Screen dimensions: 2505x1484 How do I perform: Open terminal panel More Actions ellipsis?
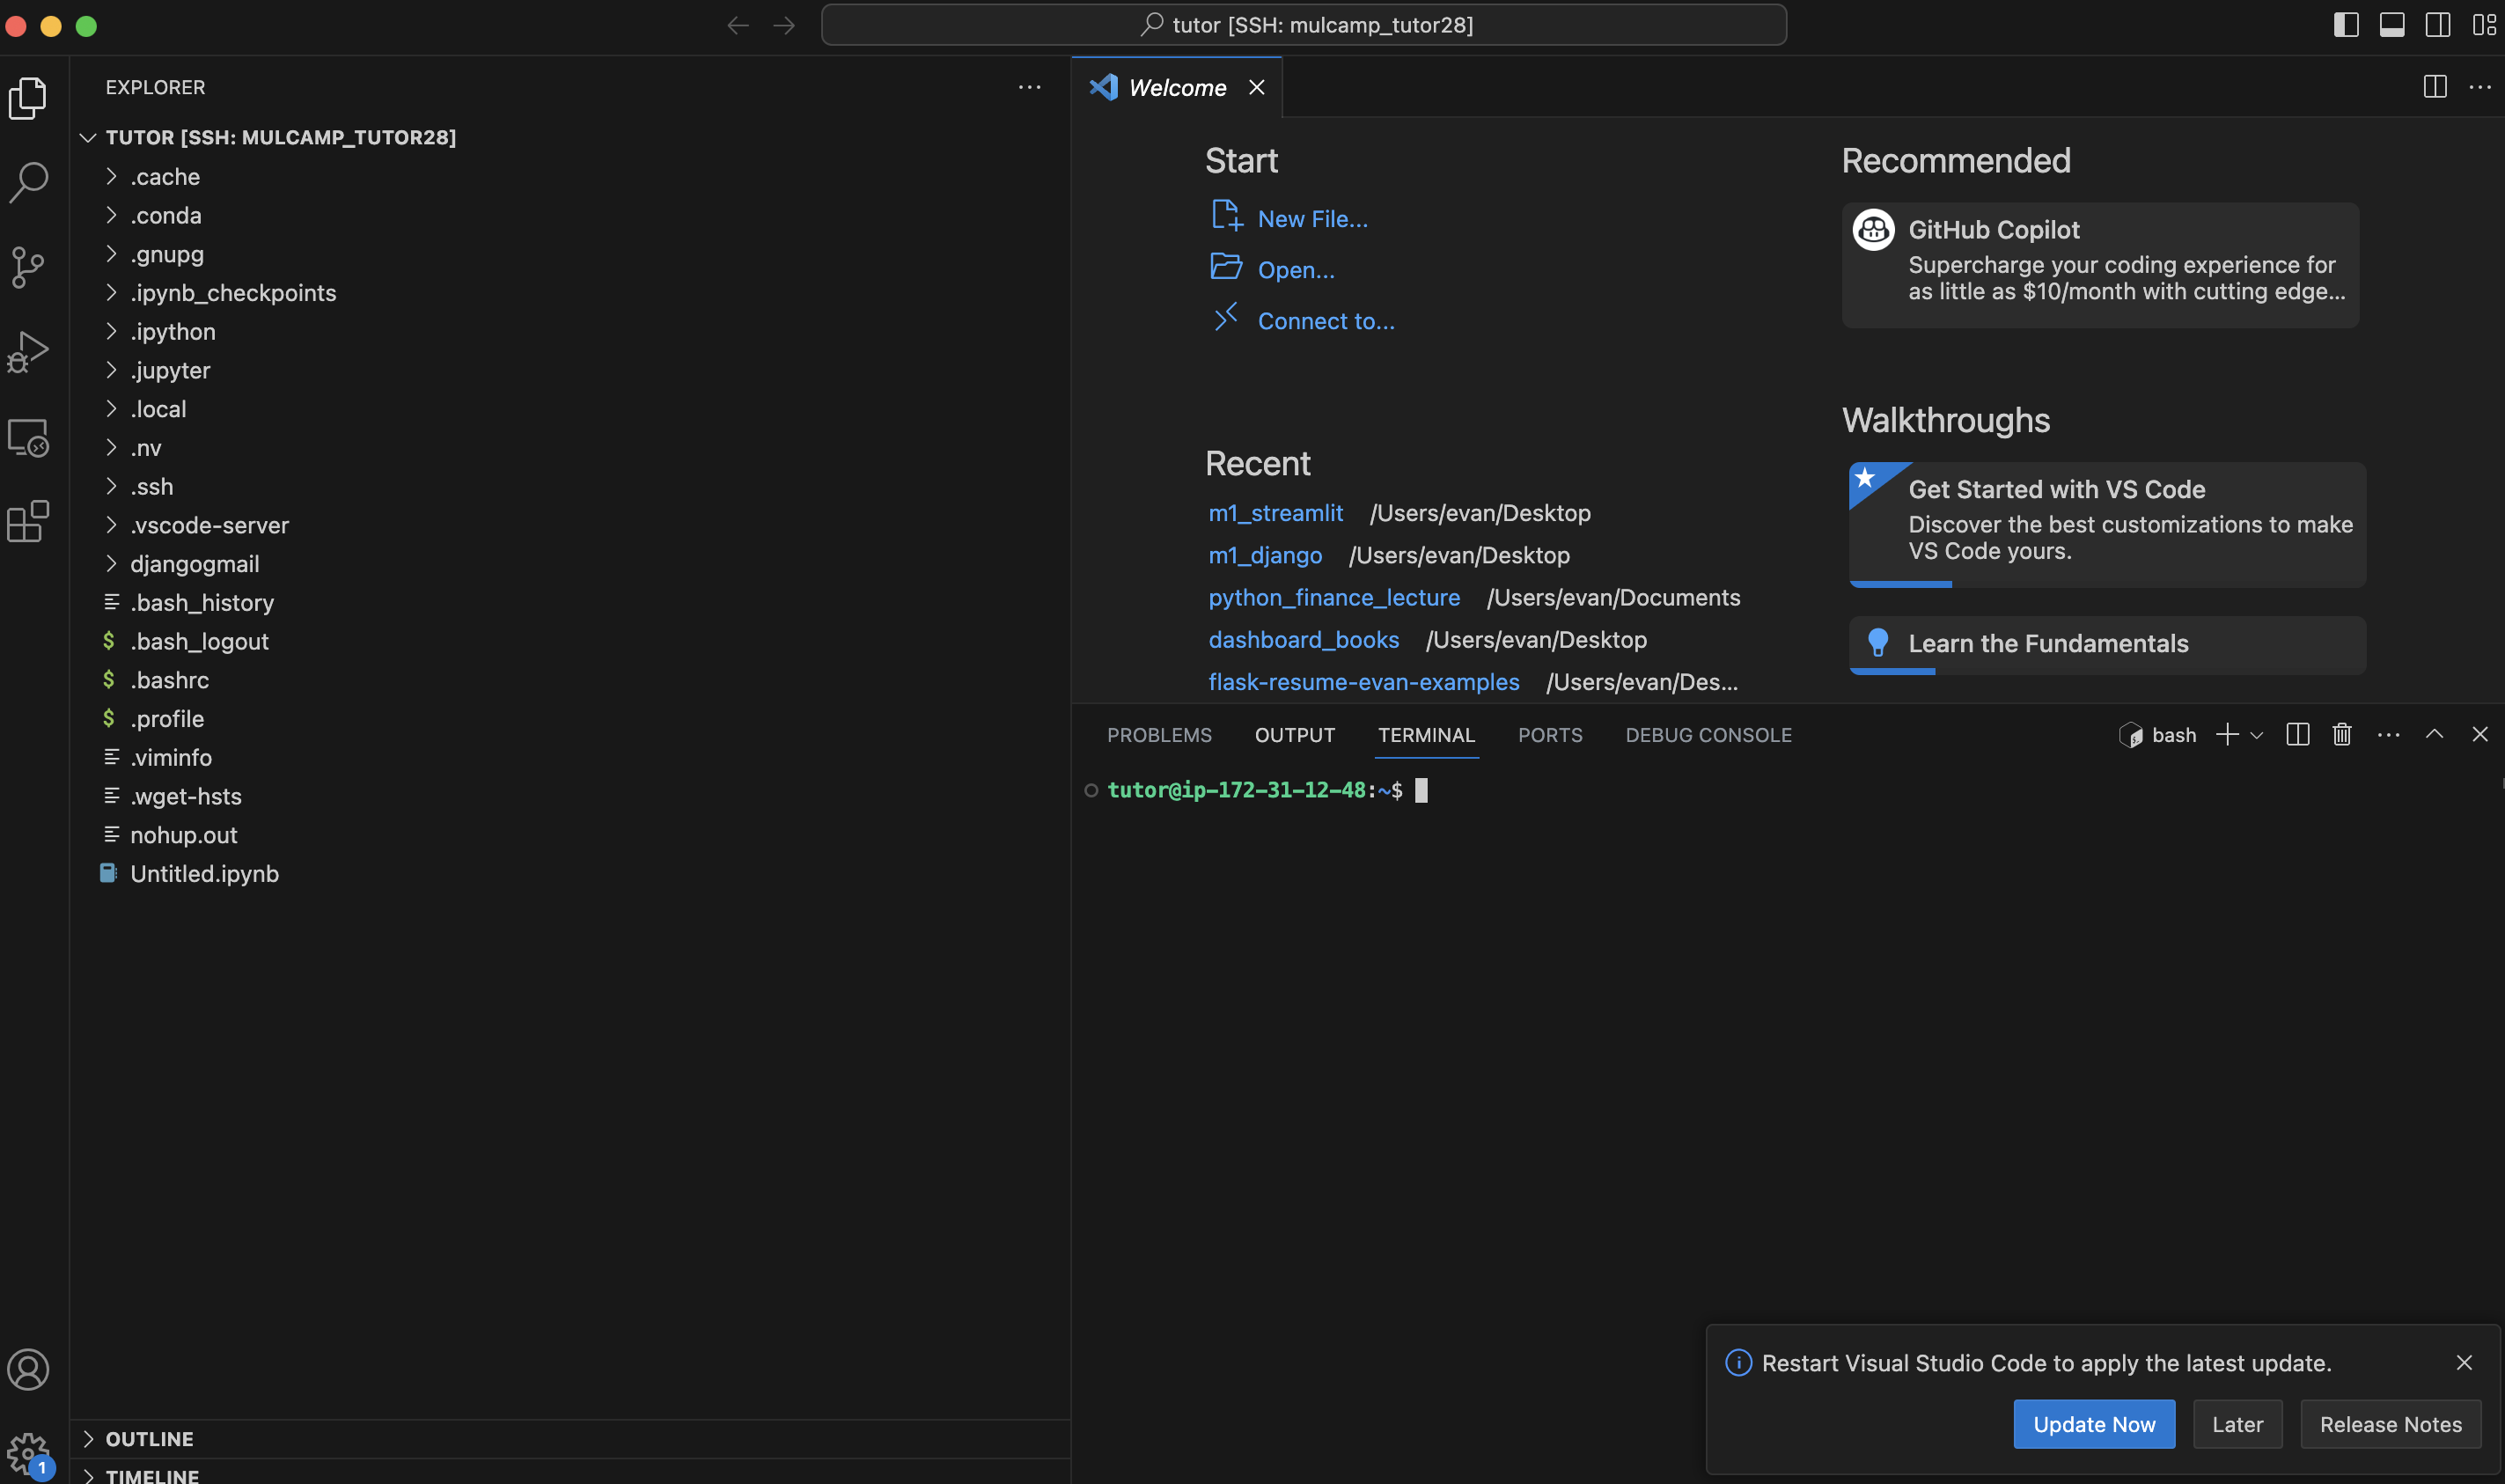pos(2389,735)
